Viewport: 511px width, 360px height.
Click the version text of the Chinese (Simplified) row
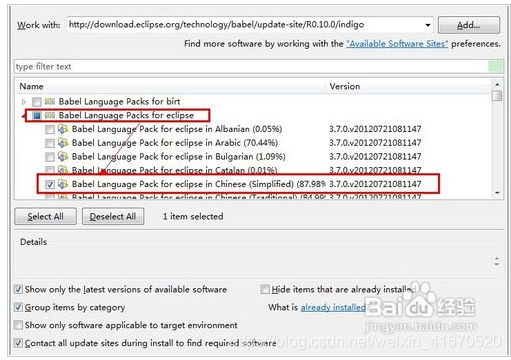pos(375,184)
